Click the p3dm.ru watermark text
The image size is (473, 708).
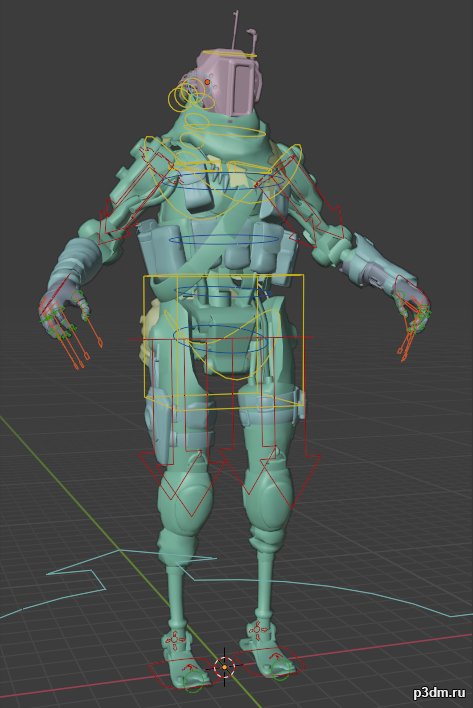pyautogui.click(x=439, y=692)
